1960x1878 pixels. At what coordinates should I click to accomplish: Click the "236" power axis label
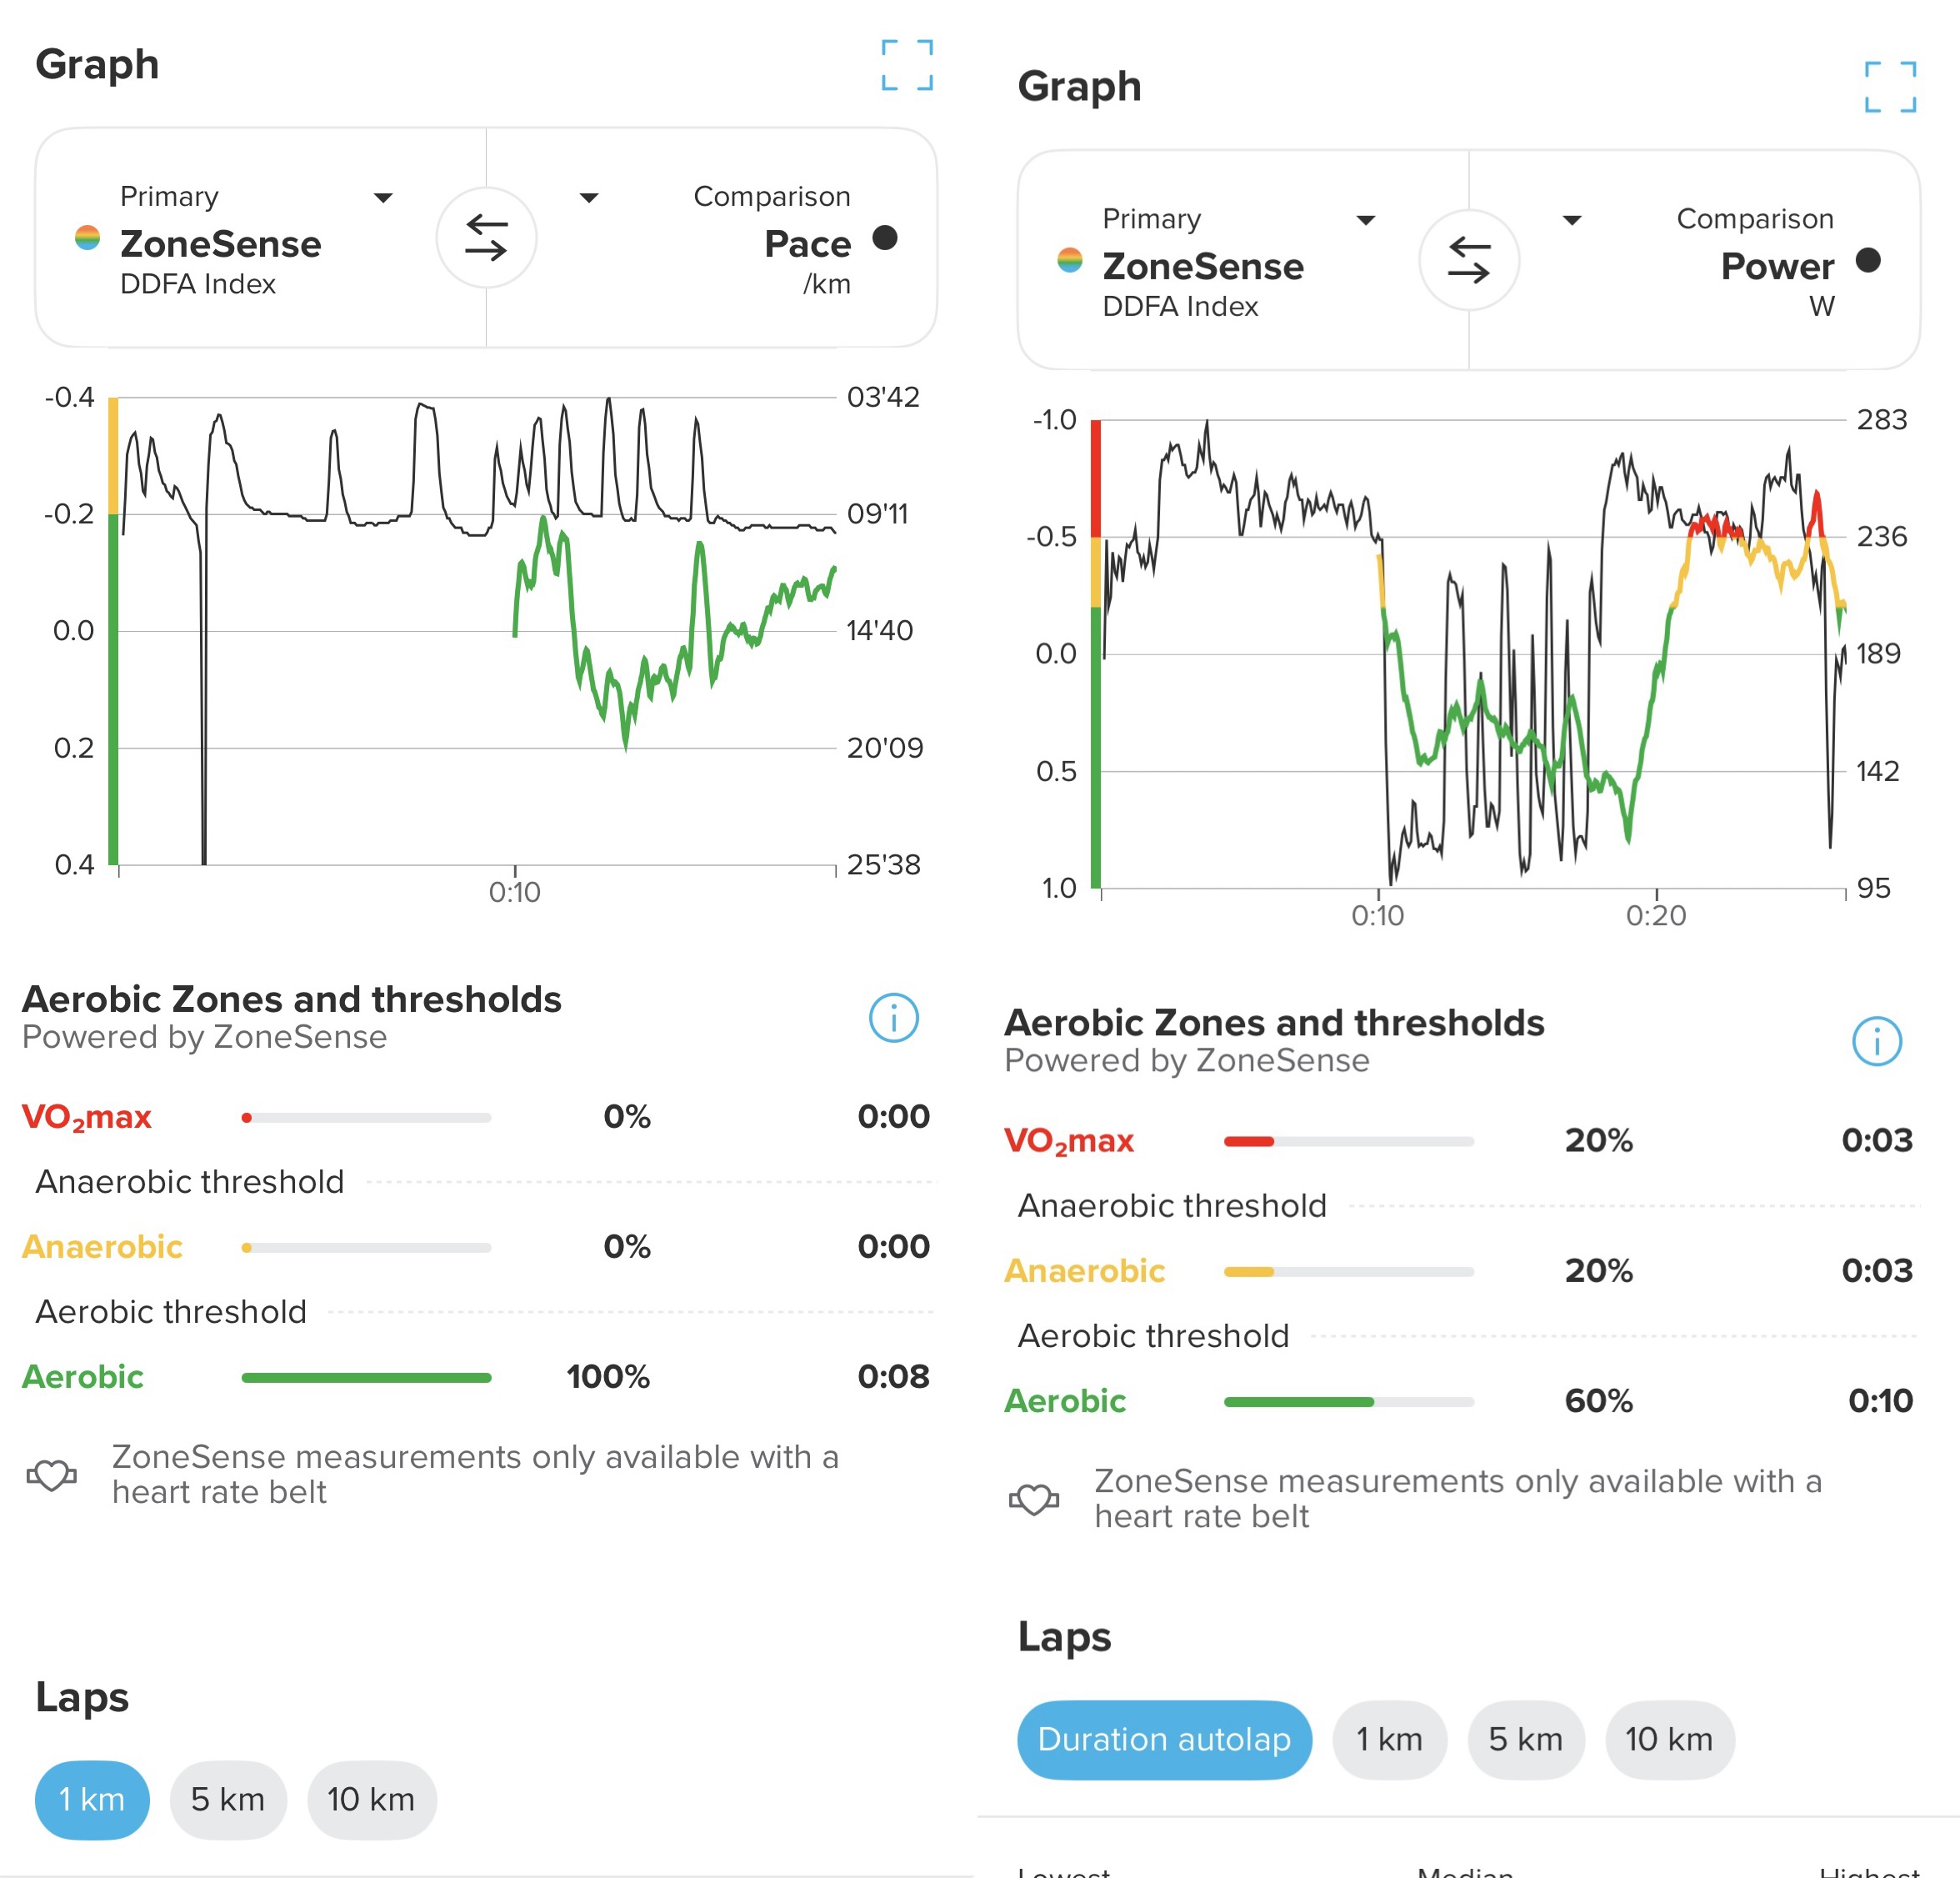pyautogui.click(x=1882, y=537)
